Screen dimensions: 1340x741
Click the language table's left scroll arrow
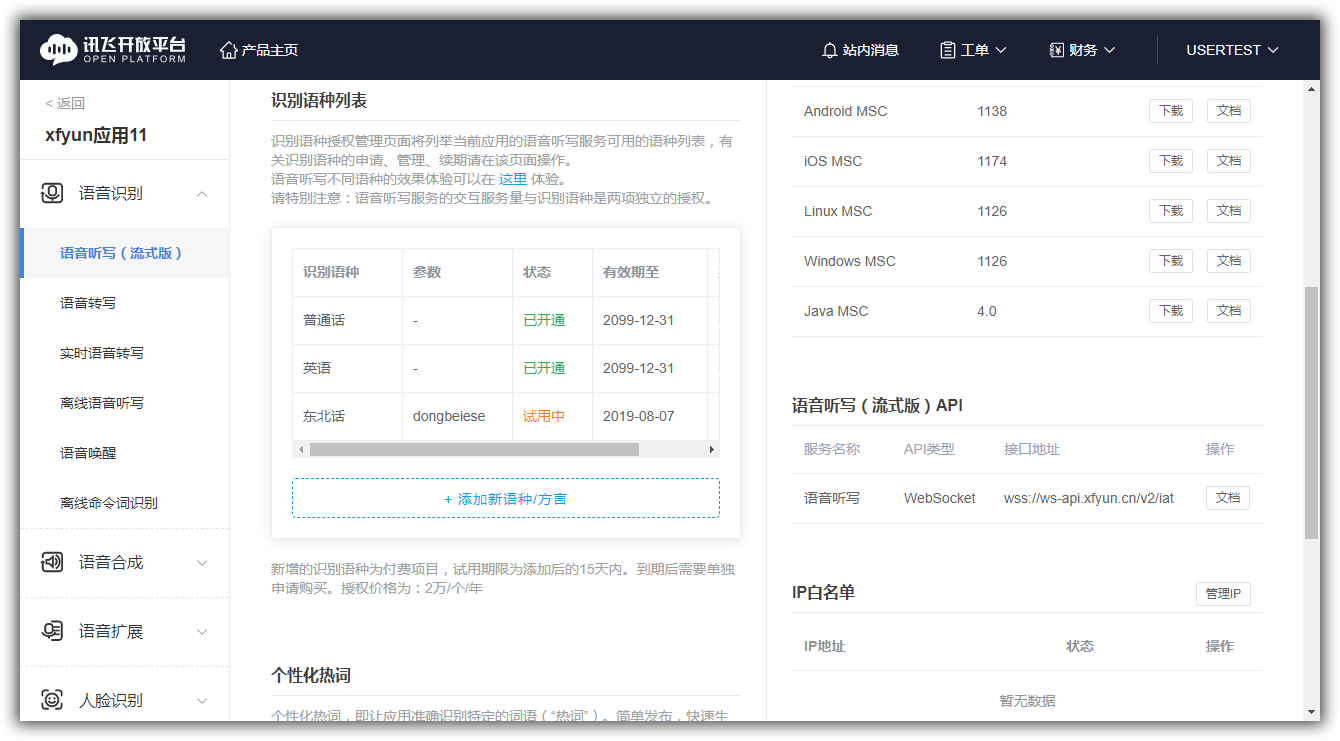point(301,450)
